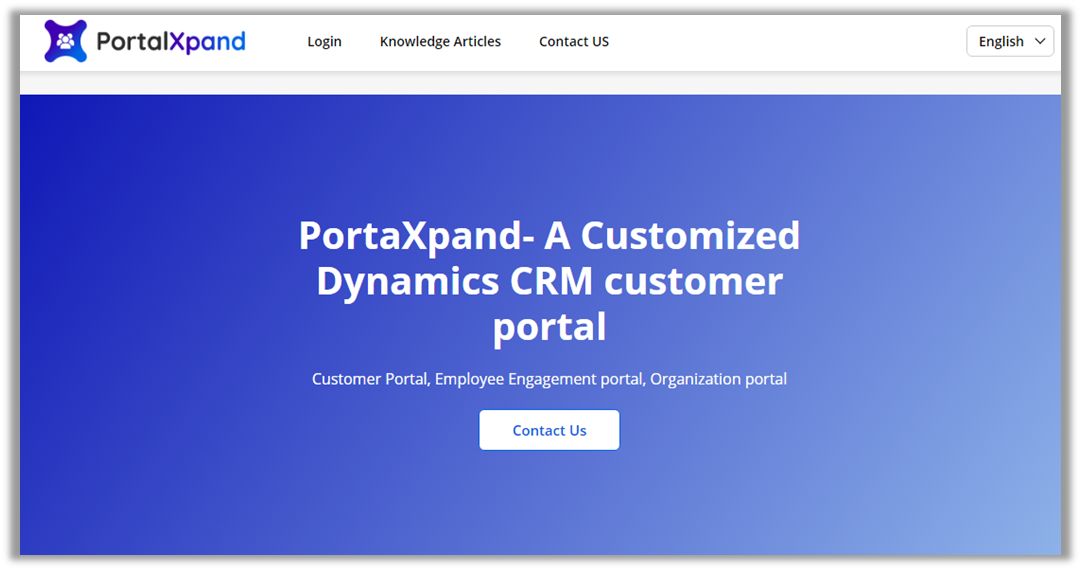Click the "PortaXpand- A Customized" heading line
1081x570 pixels.
point(549,236)
